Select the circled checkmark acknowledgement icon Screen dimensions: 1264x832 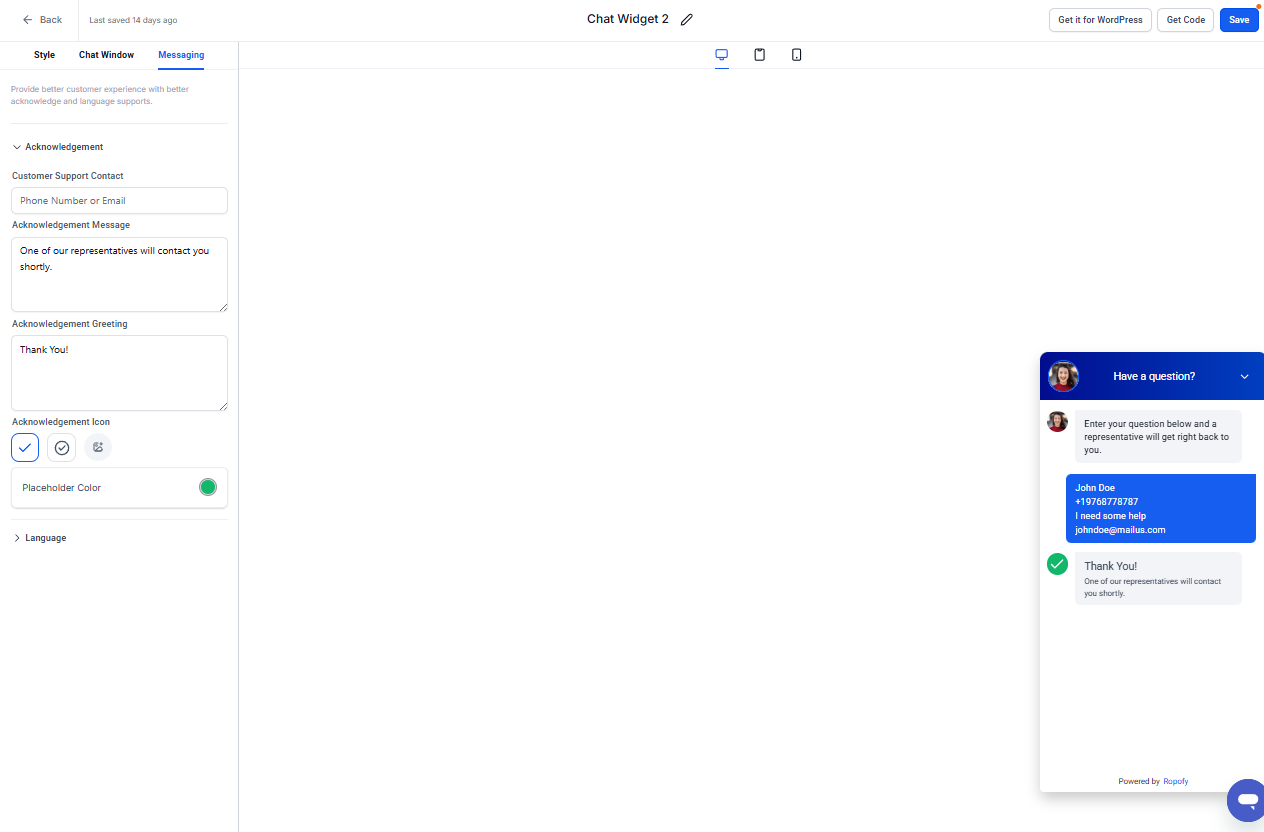(62, 447)
